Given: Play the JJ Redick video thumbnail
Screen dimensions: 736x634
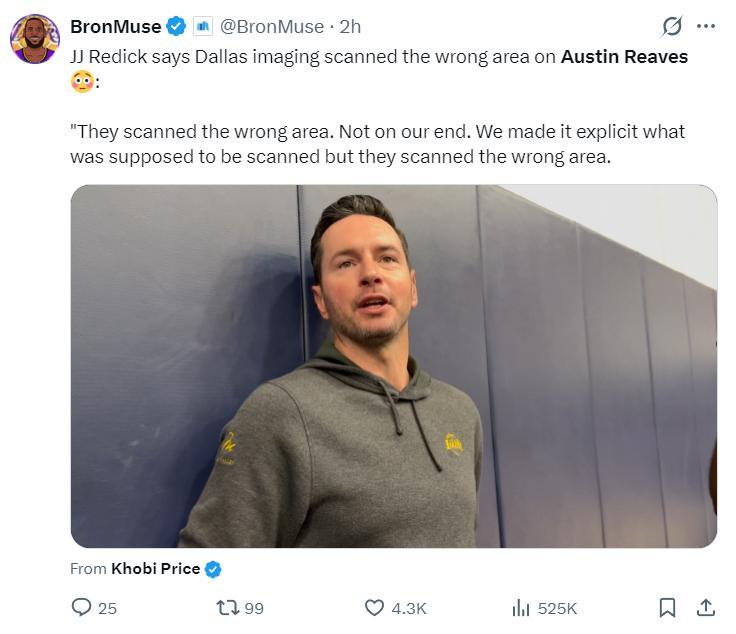Looking at the screenshot, I should 393,366.
